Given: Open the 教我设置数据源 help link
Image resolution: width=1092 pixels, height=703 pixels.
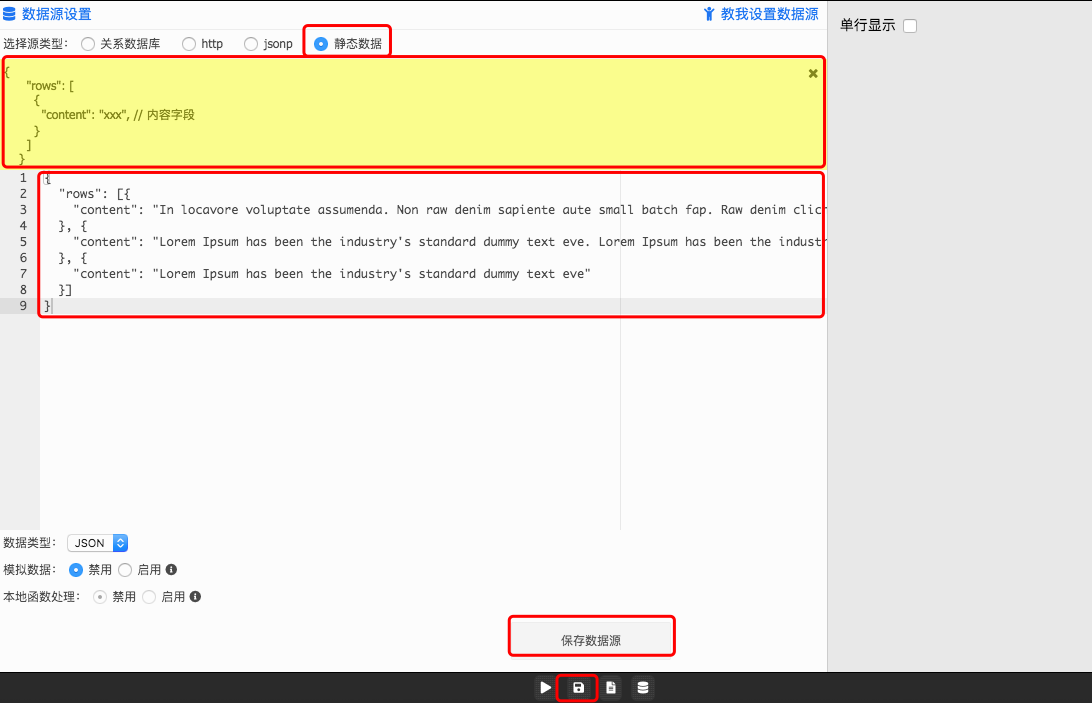Looking at the screenshot, I should pyautogui.click(x=769, y=15).
